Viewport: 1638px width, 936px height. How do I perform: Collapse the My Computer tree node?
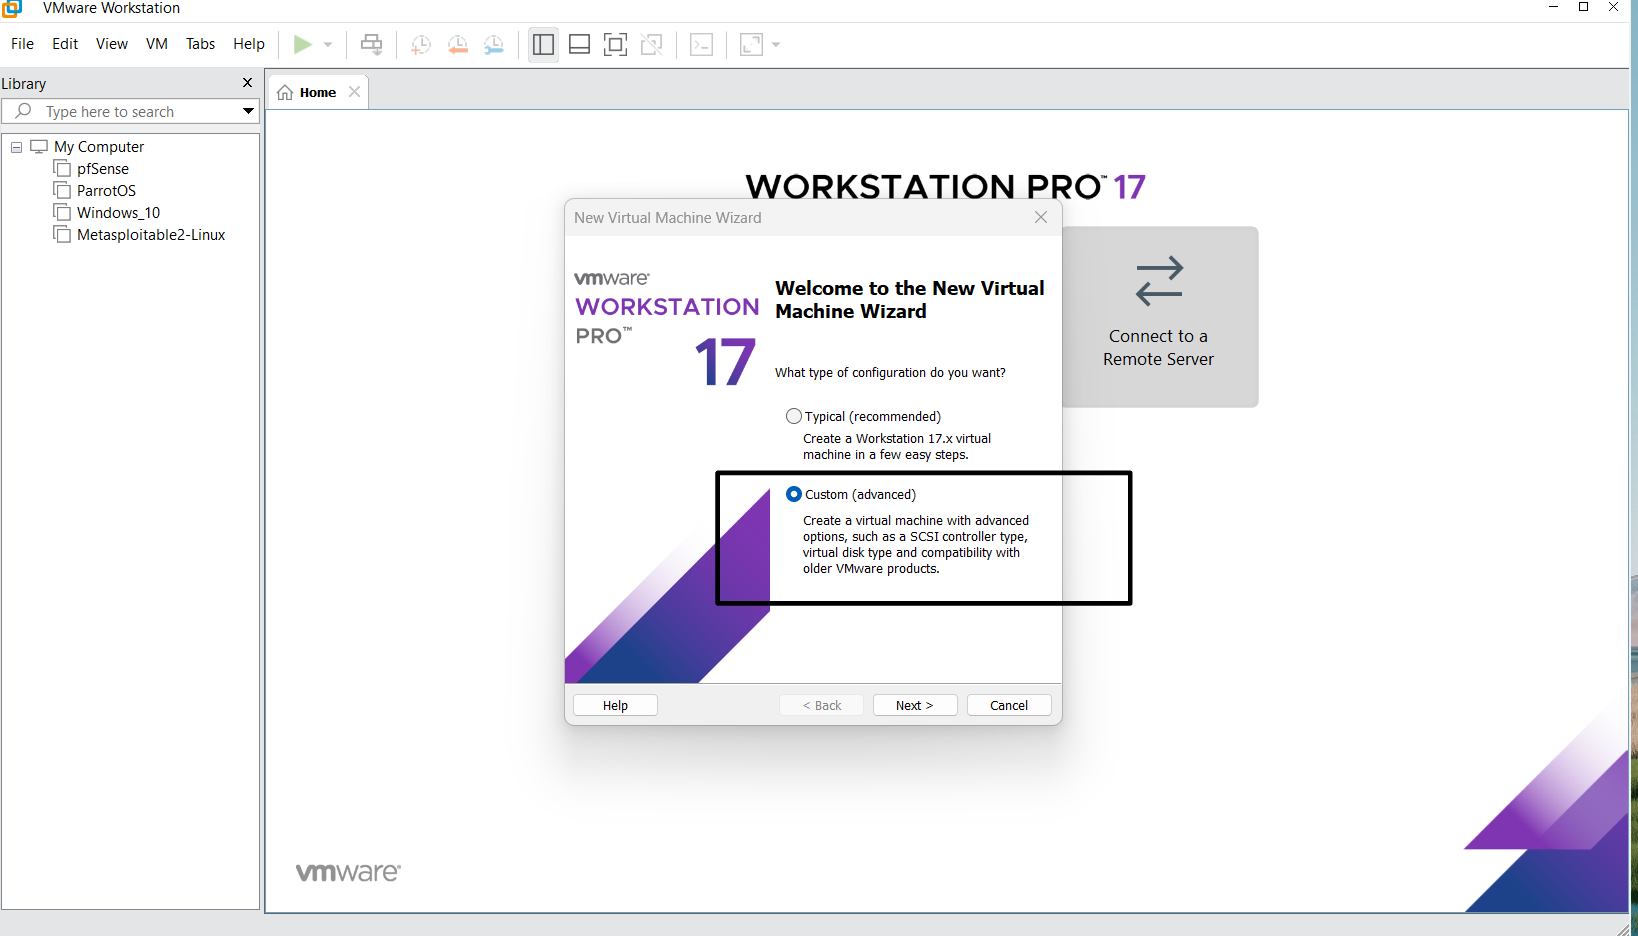[16, 147]
